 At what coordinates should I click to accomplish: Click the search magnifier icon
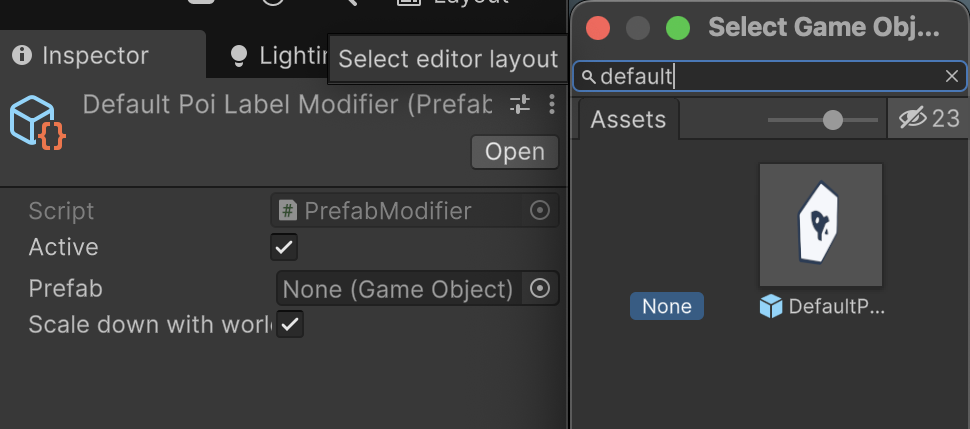590,77
